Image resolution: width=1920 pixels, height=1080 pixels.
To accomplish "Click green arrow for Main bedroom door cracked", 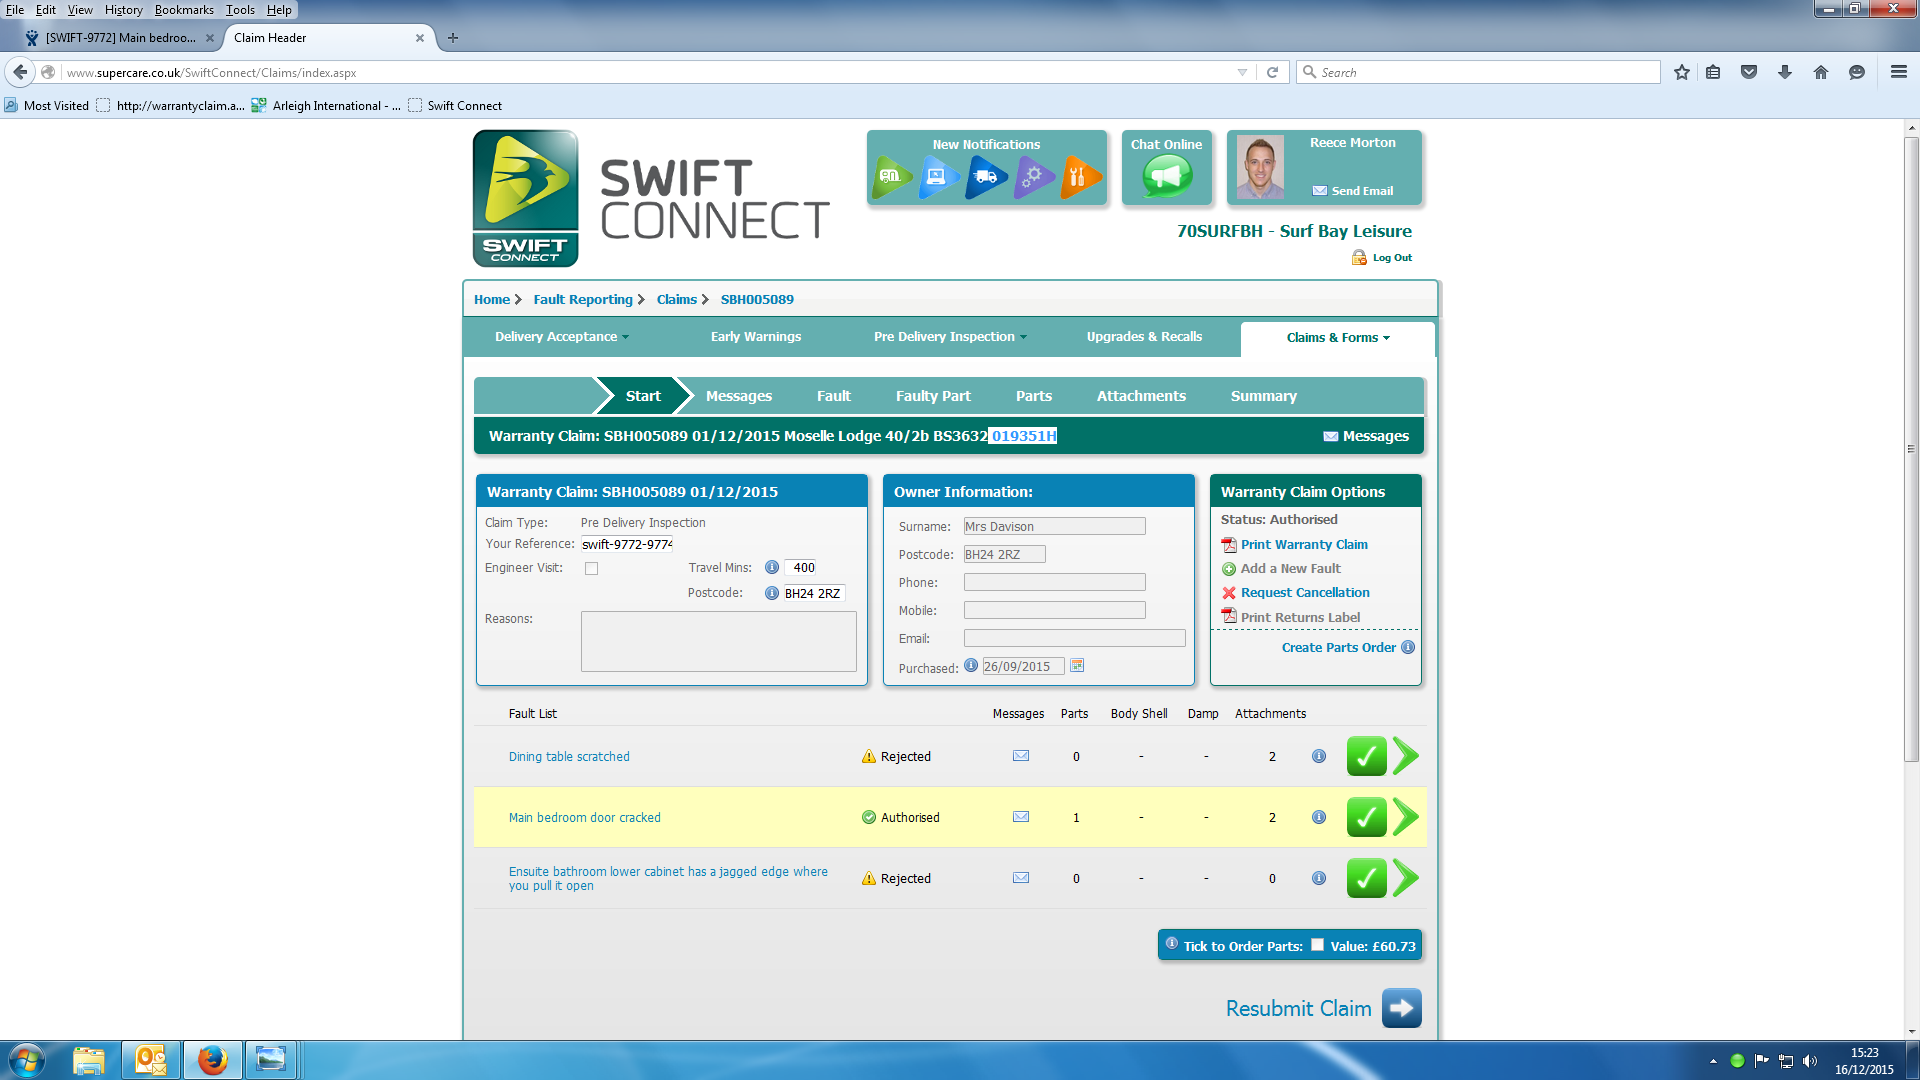I will point(1406,817).
